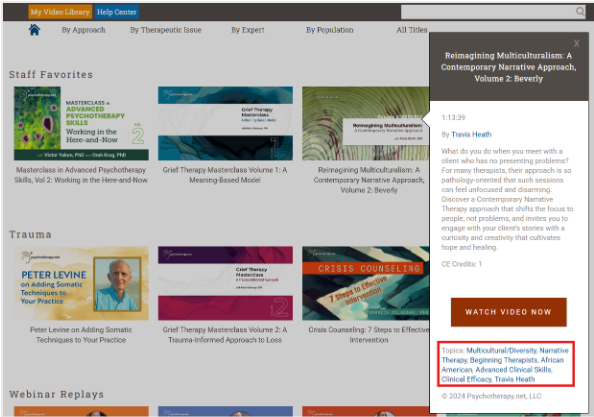The image size is (594, 417).
Task: Click title Masterclass in Advanced Psychotherapy Skills, Vol 2
Action: click(81, 175)
